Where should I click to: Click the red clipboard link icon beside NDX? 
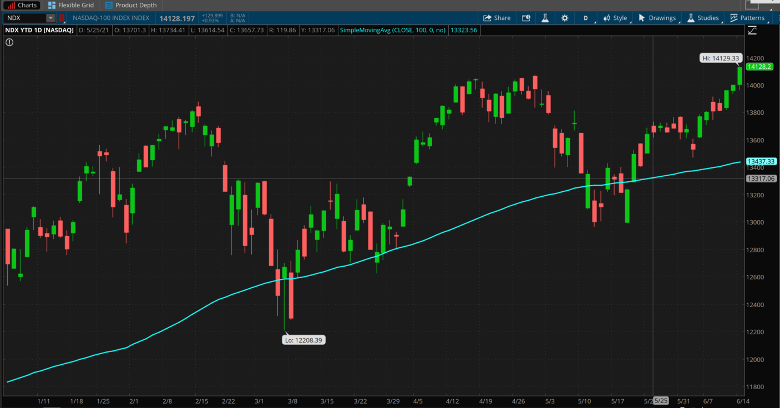click(62, 18)
